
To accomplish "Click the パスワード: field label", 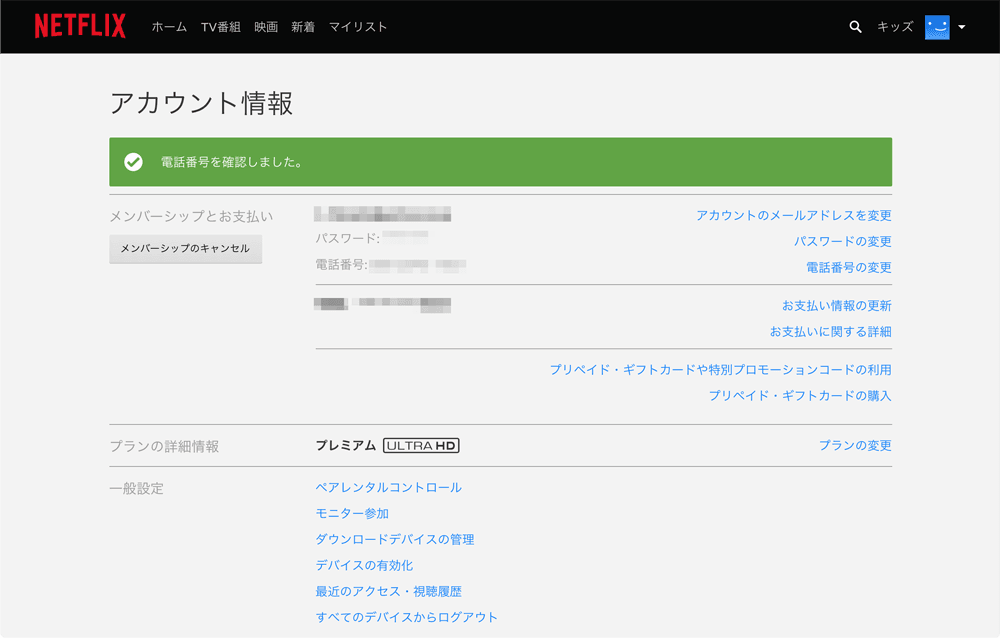I will point(348,239).
